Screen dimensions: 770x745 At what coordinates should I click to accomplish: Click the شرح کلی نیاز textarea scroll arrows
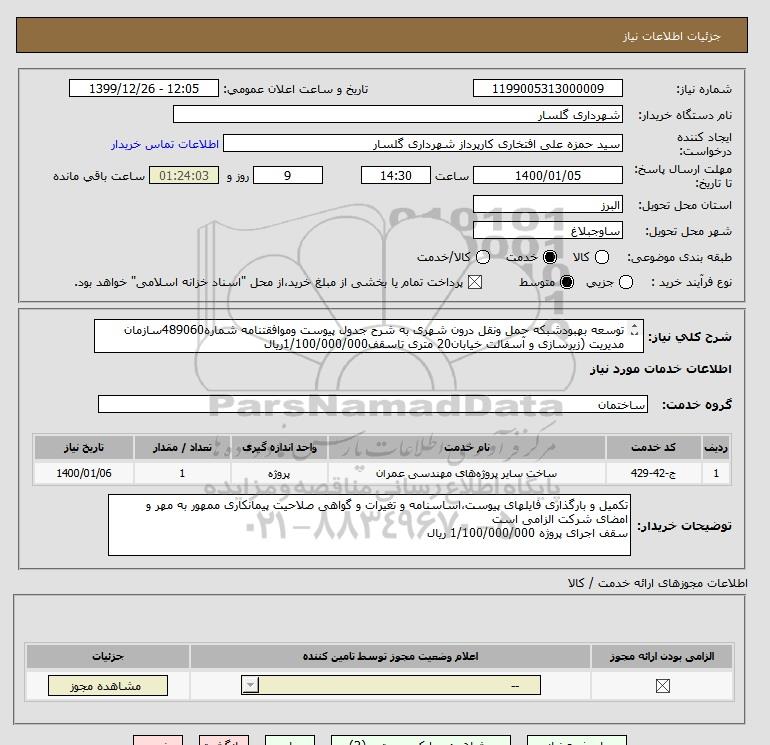(x=634, y=330)
